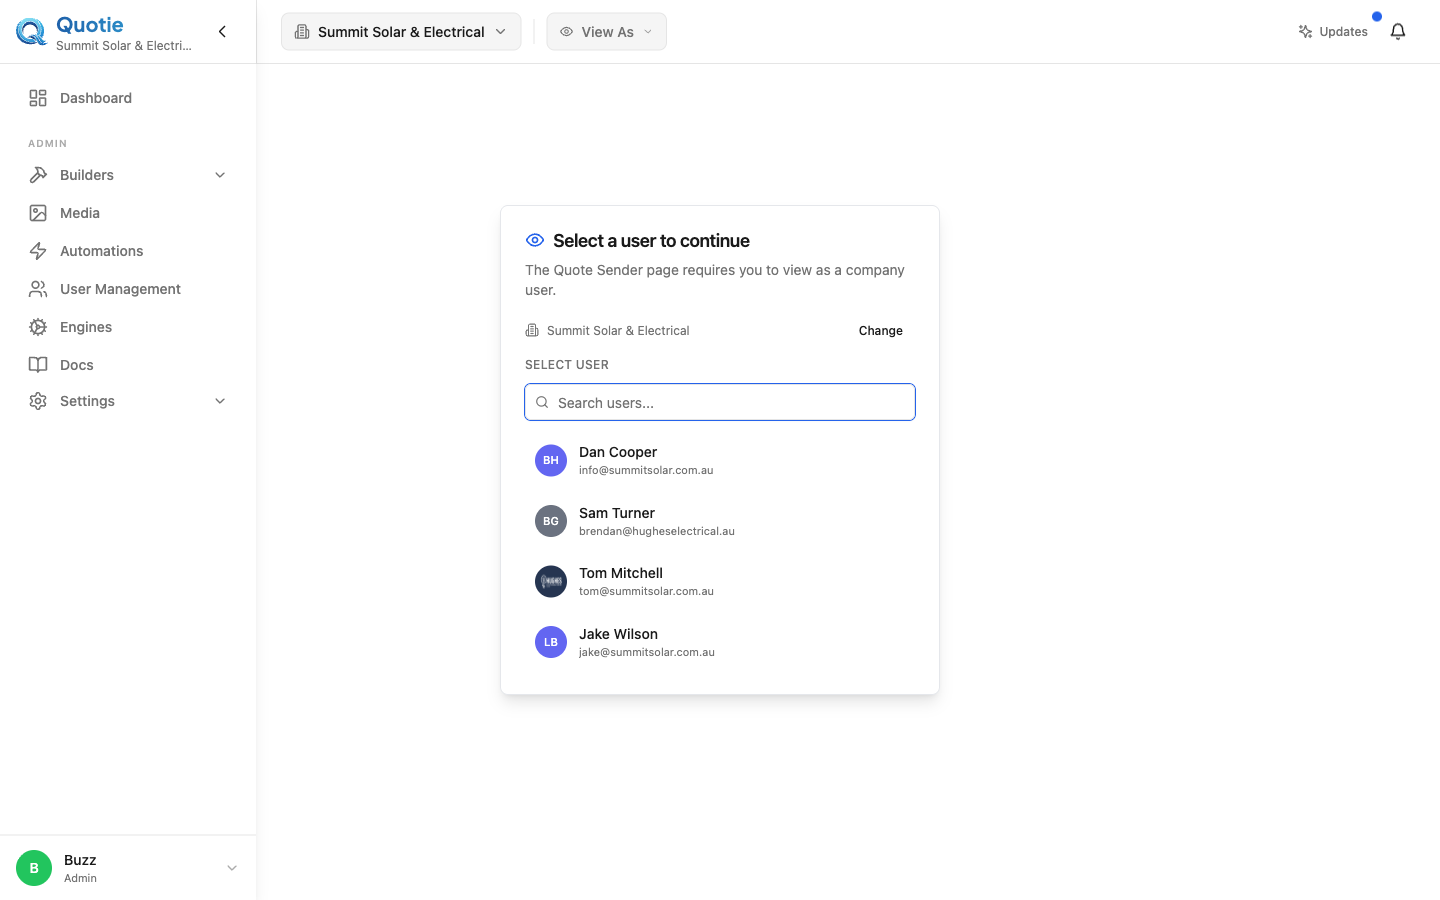Click the building icon in company selector
The image size is (1440, 900).
coord(302,32)
